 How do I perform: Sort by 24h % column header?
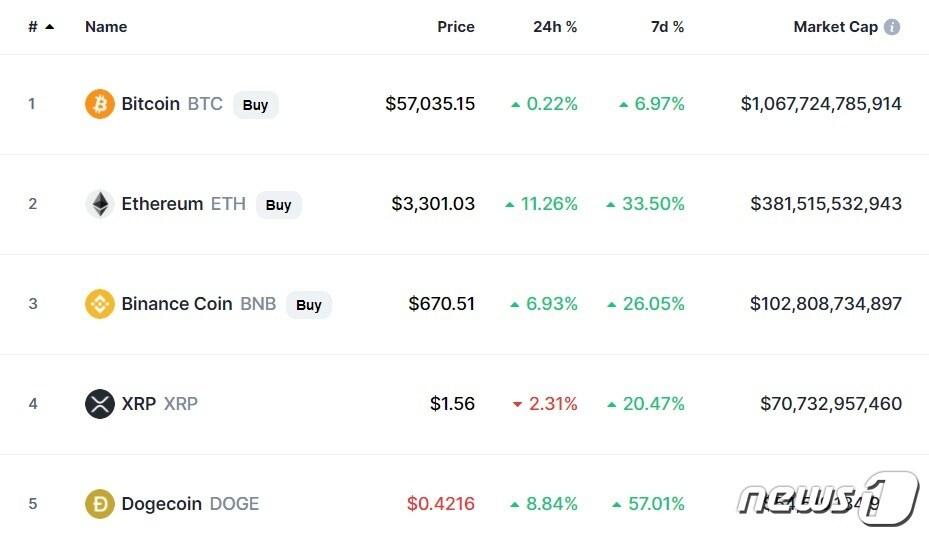(x=555, y=27)
